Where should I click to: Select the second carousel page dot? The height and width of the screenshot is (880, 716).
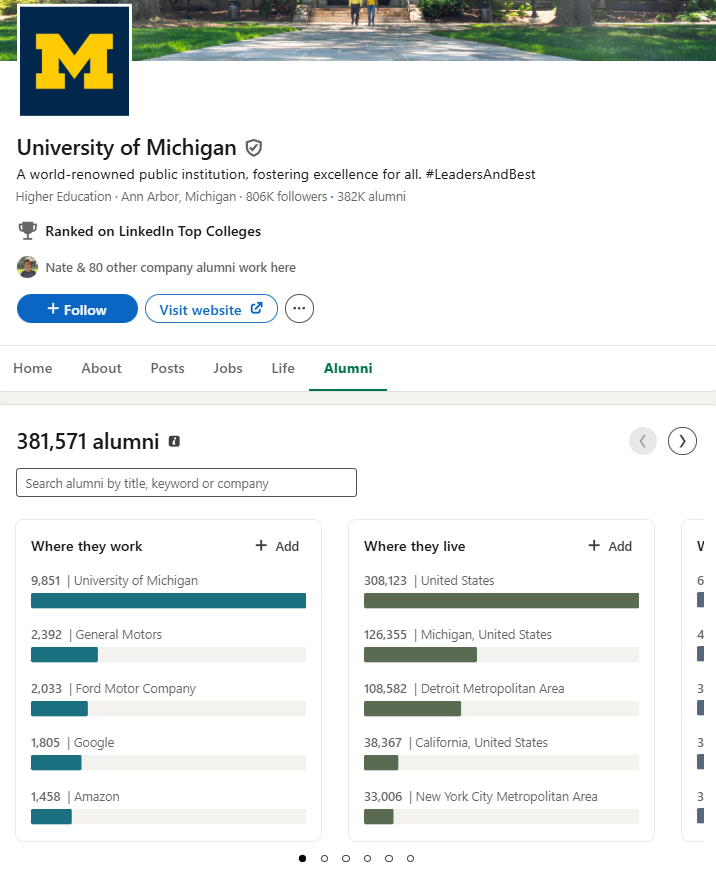pos(324,858)
